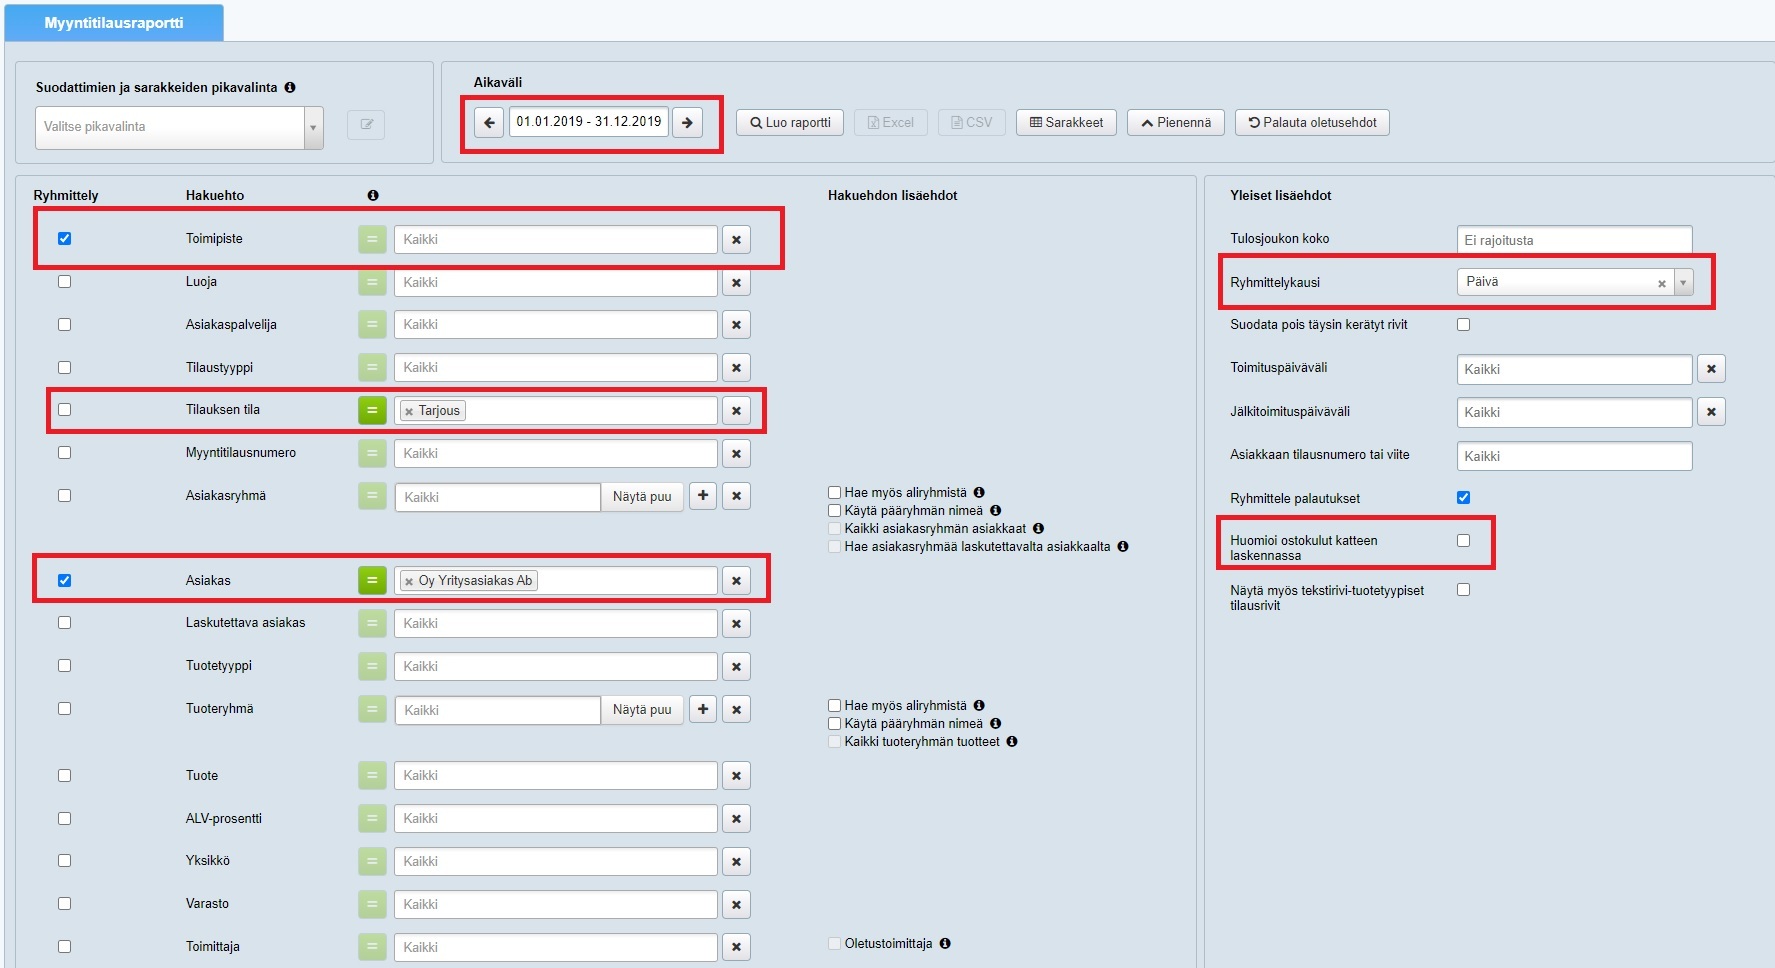Clear the Toimituspäiväväli field with X

click(1710, 369)
